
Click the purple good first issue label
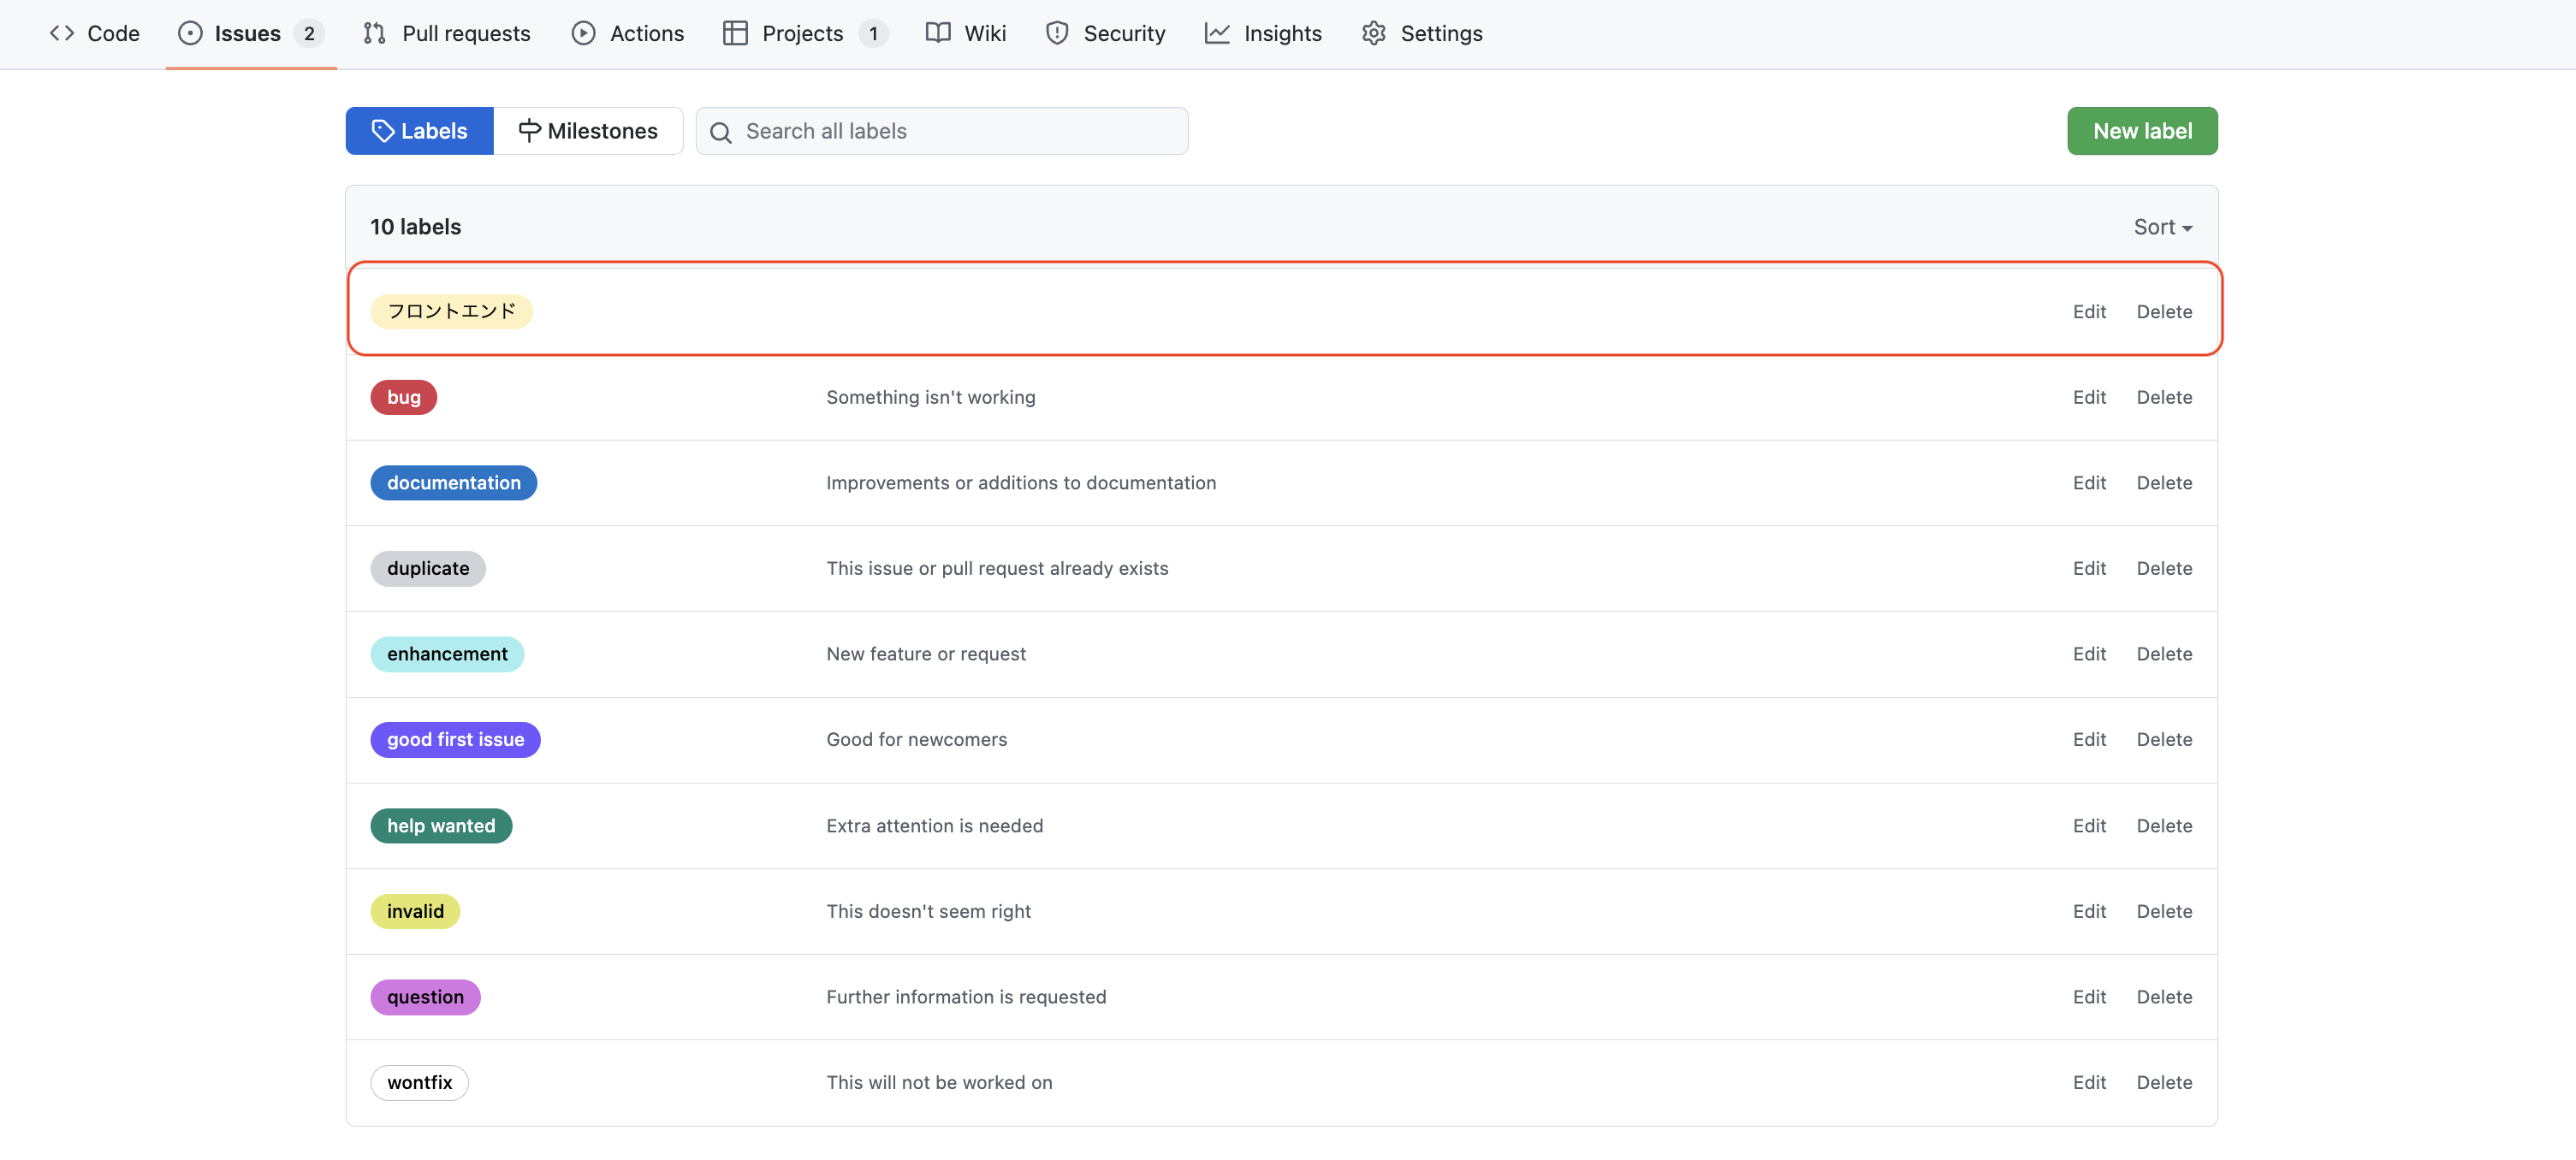(455, 739)
